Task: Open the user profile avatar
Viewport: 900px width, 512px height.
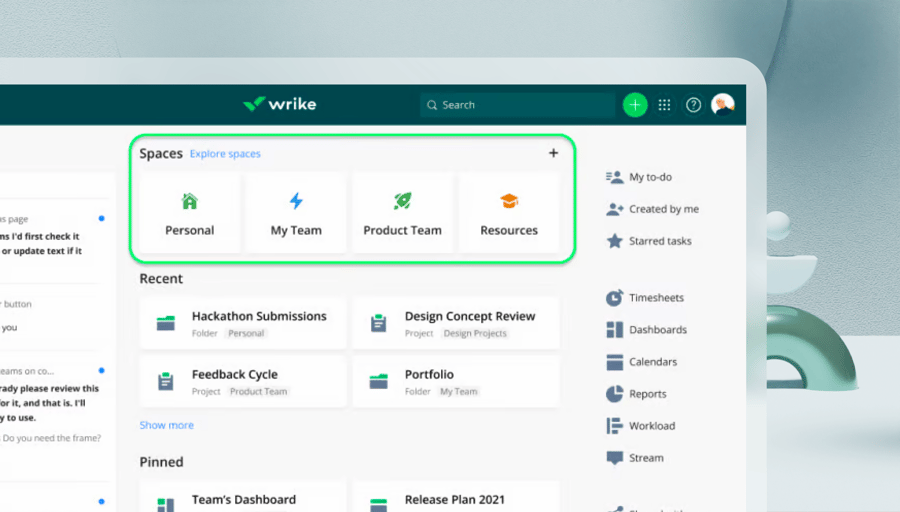Action: [x=723, y=104]
